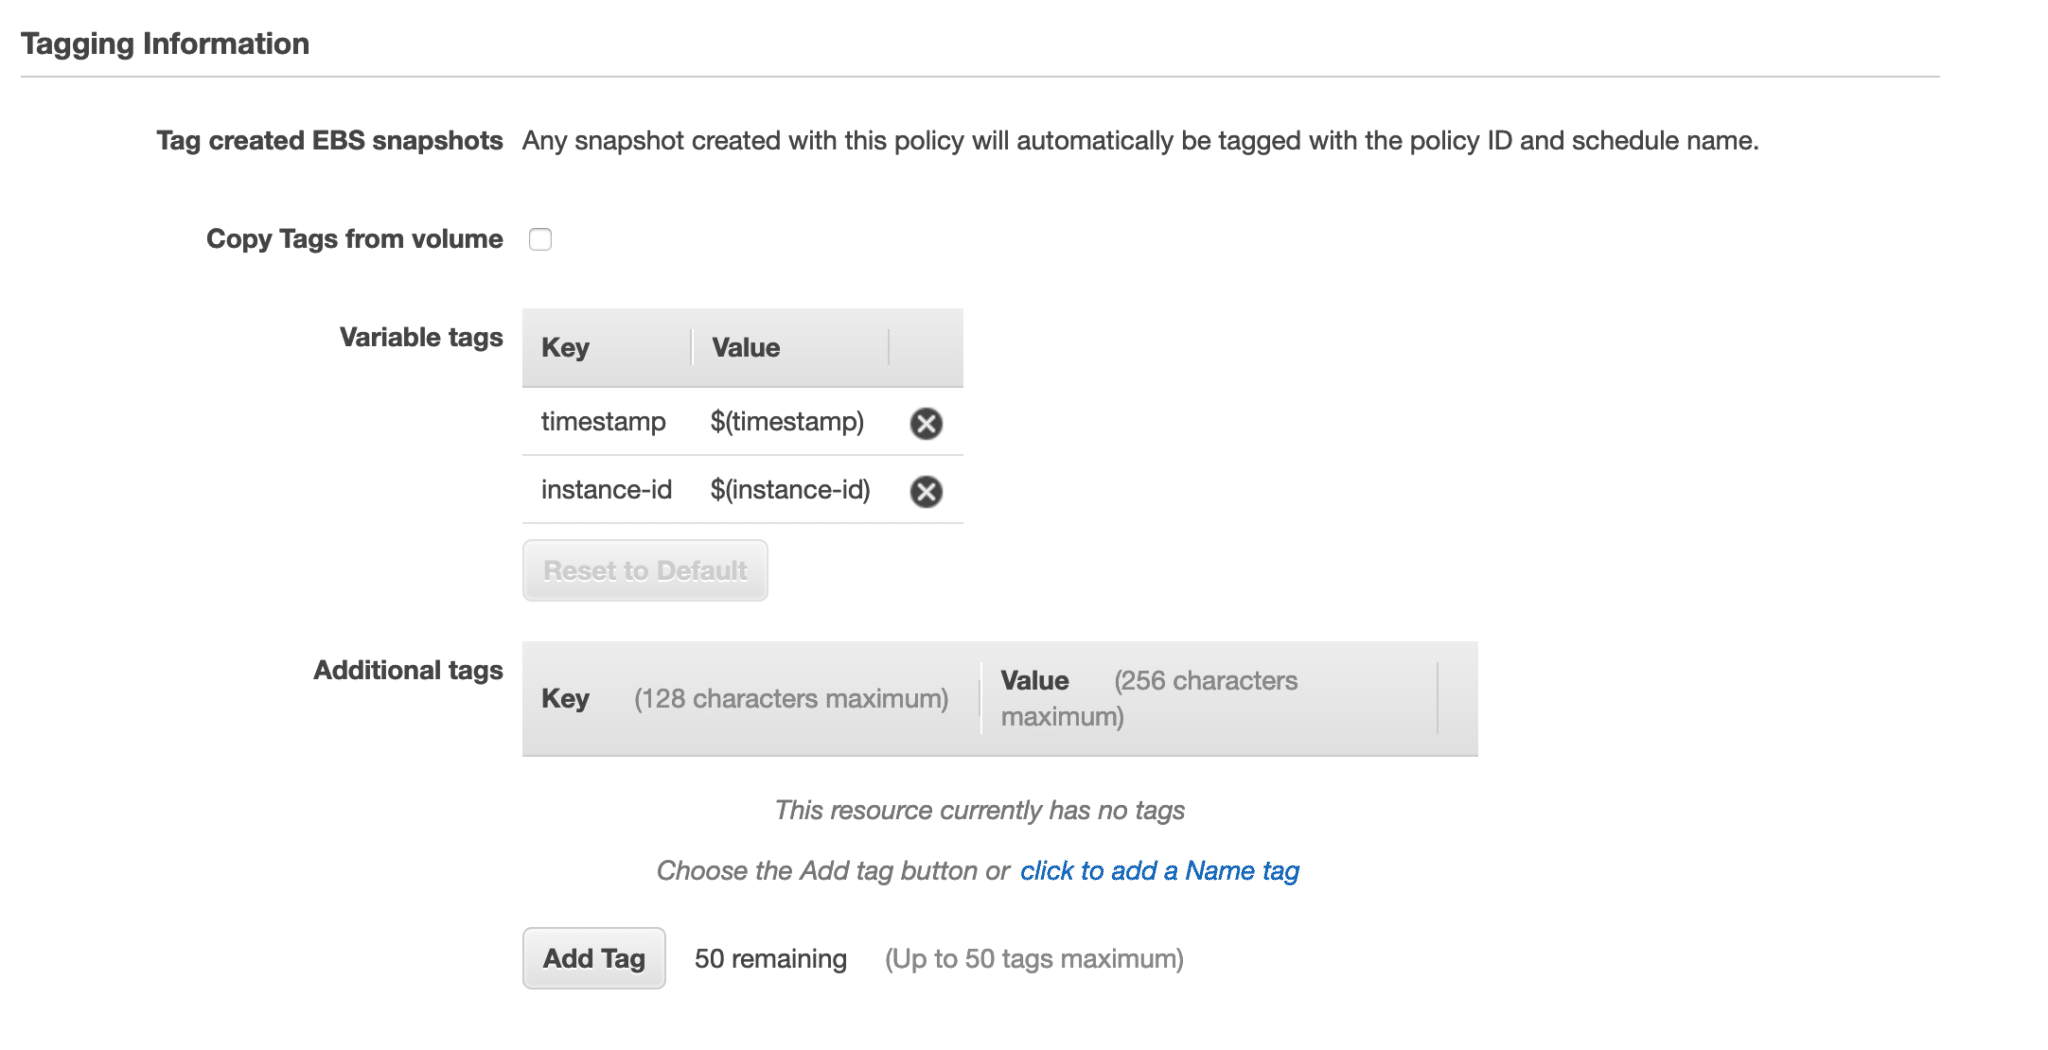2048x1050 pixels.
Task: Select the Key column header in Variable tags
Action: (563, 347)
